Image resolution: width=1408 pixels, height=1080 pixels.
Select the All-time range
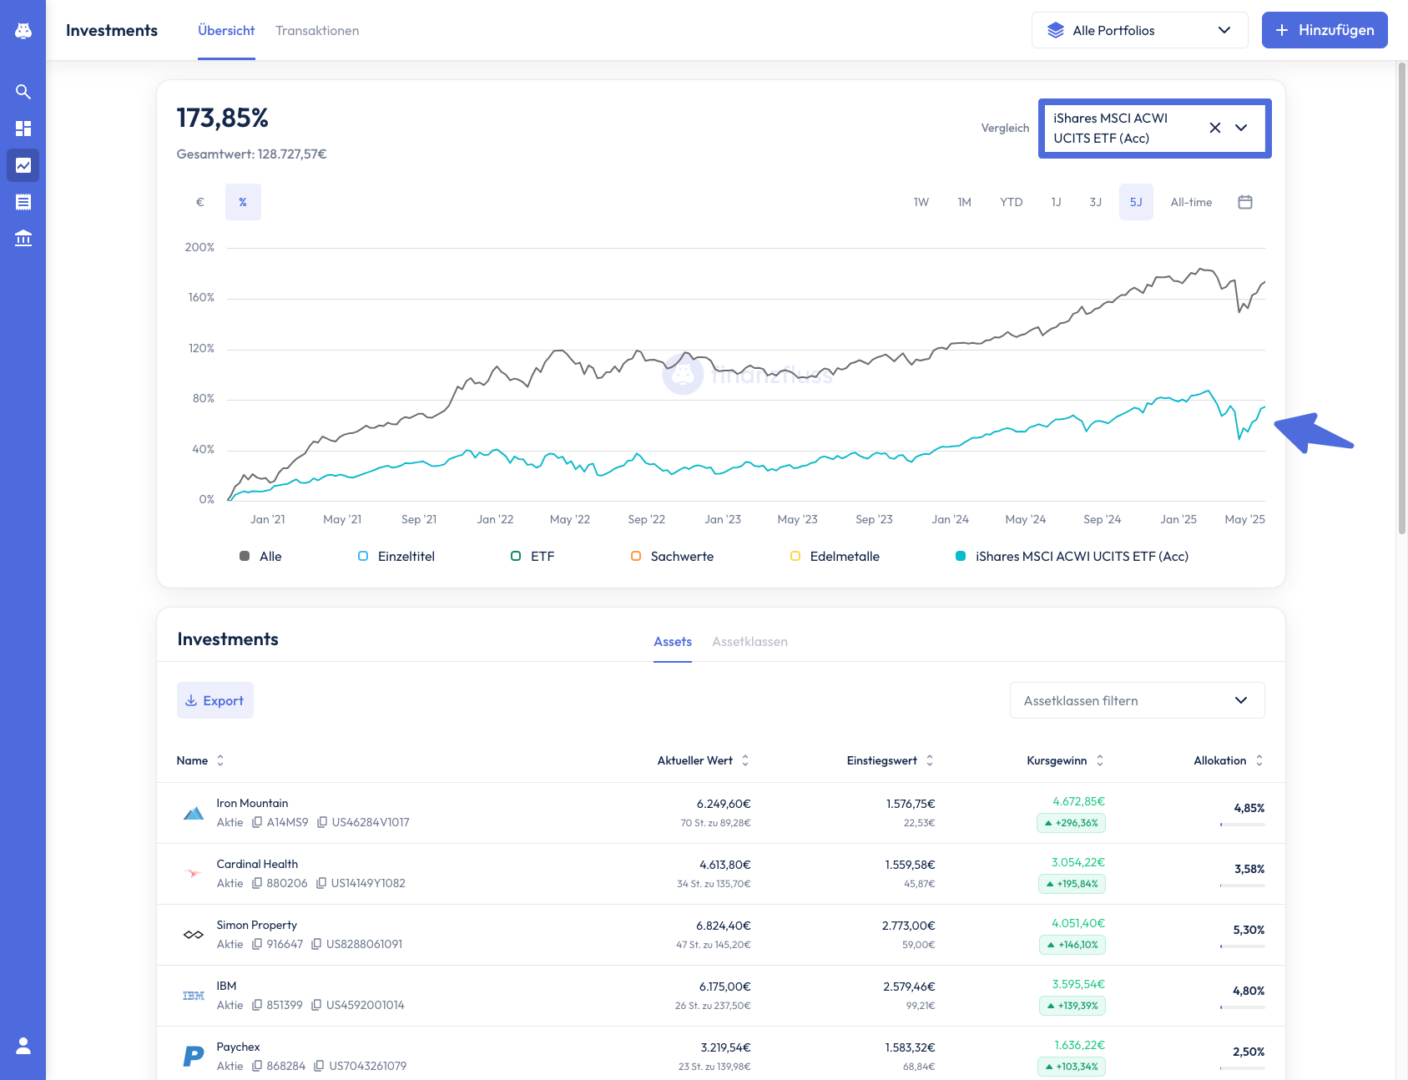click(x=1191, y=202)
